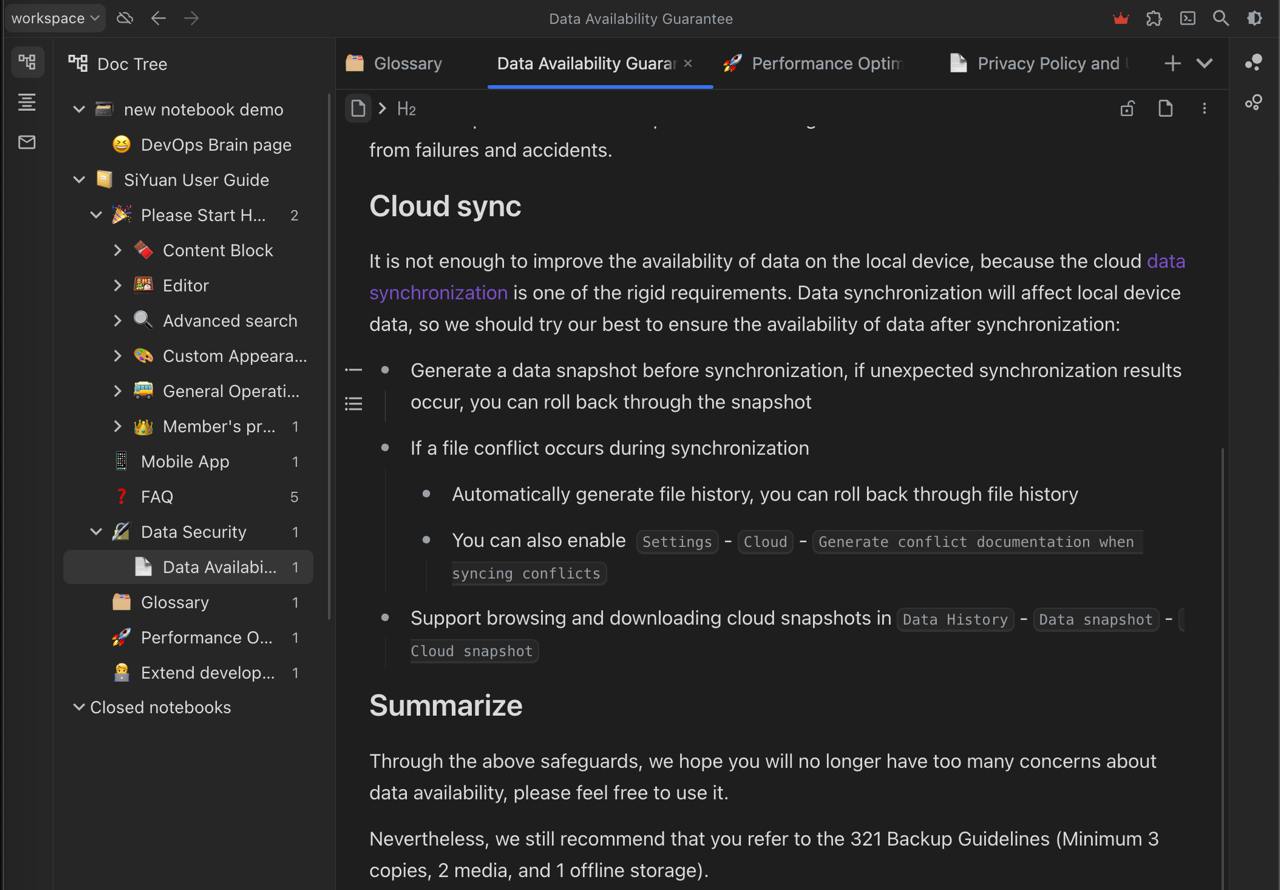The width and height of the screenshot is (1280, 890).
Task: Select Data Availability Guarantee tab
Action: [586, 63]
